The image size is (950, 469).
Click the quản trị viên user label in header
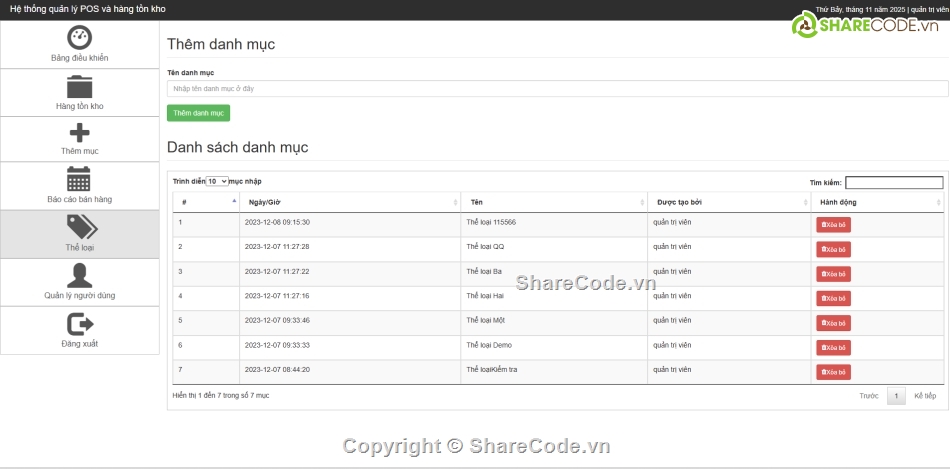click(929, 10)
